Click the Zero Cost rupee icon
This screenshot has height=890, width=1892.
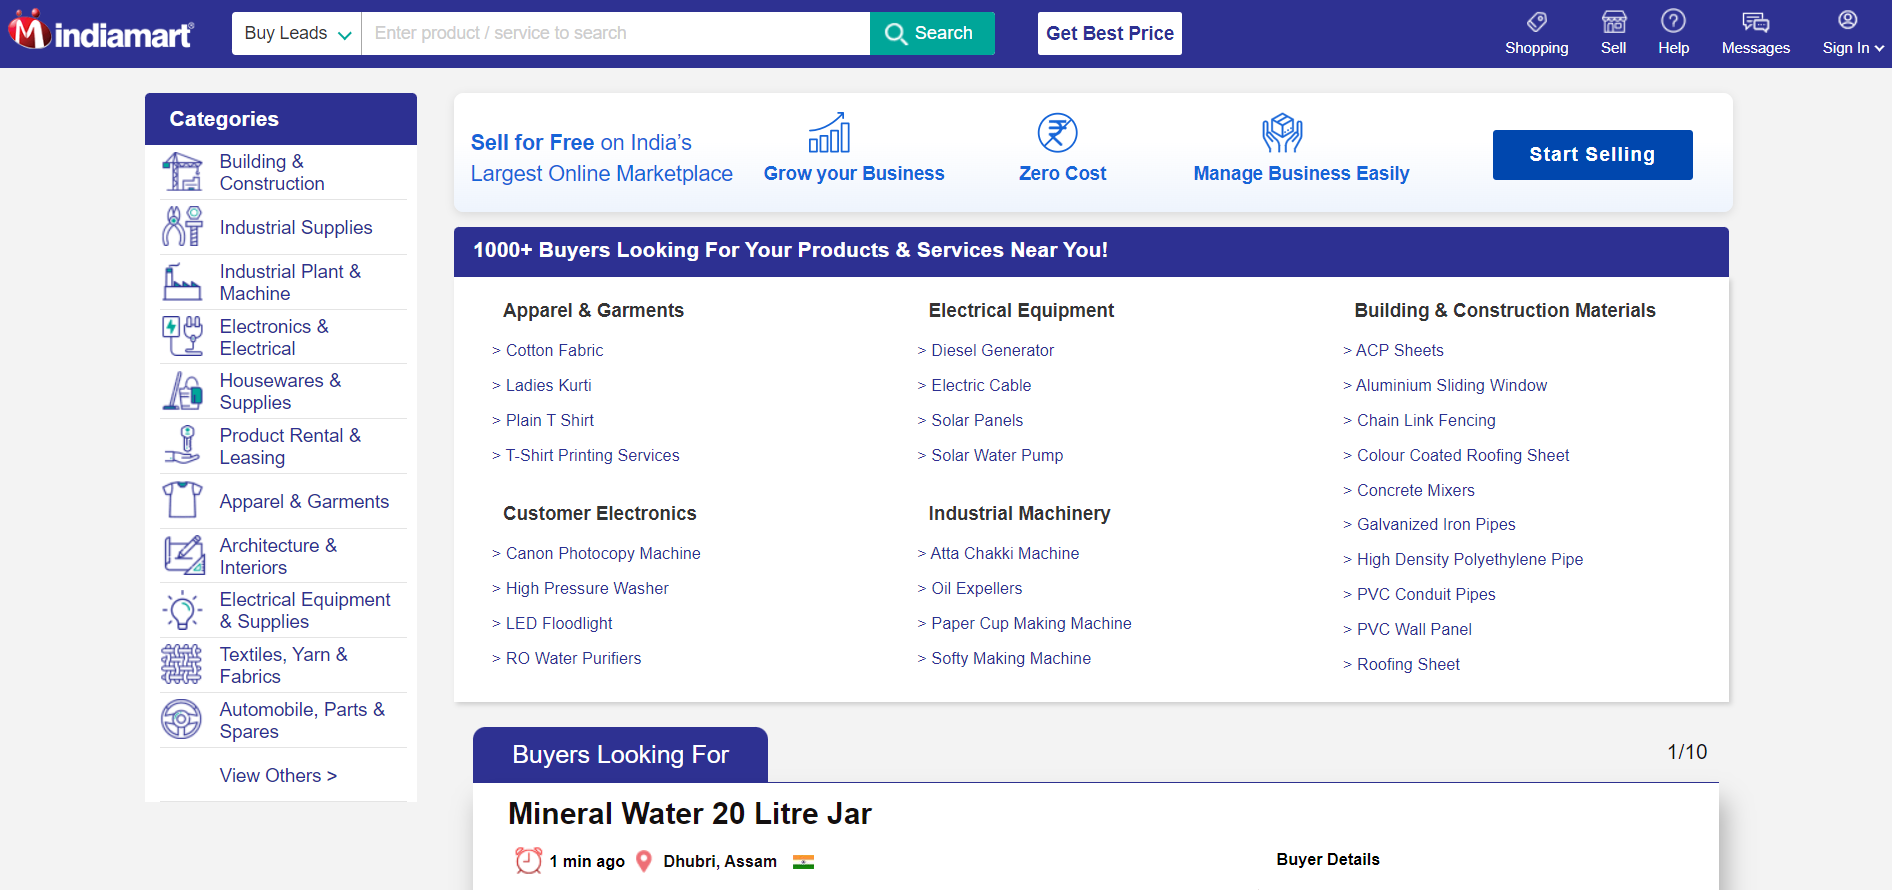(1057, 133)
